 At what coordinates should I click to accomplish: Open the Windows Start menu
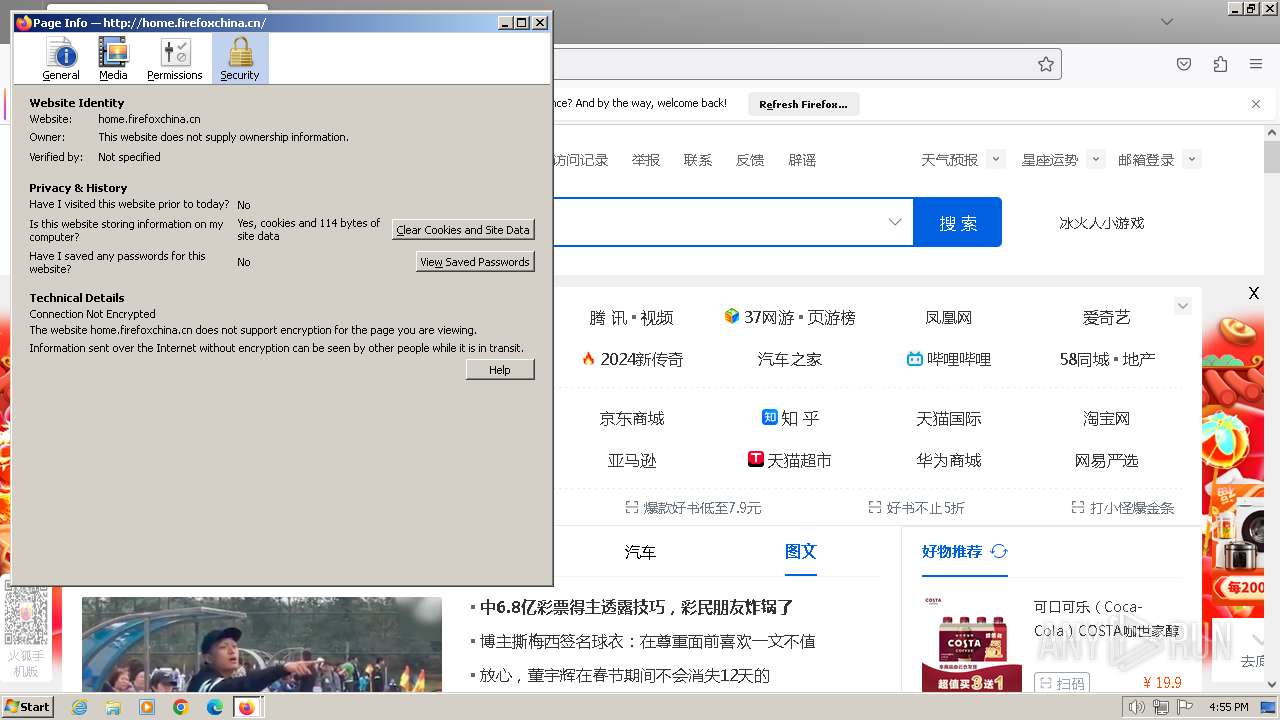click(x=28, y=706)
